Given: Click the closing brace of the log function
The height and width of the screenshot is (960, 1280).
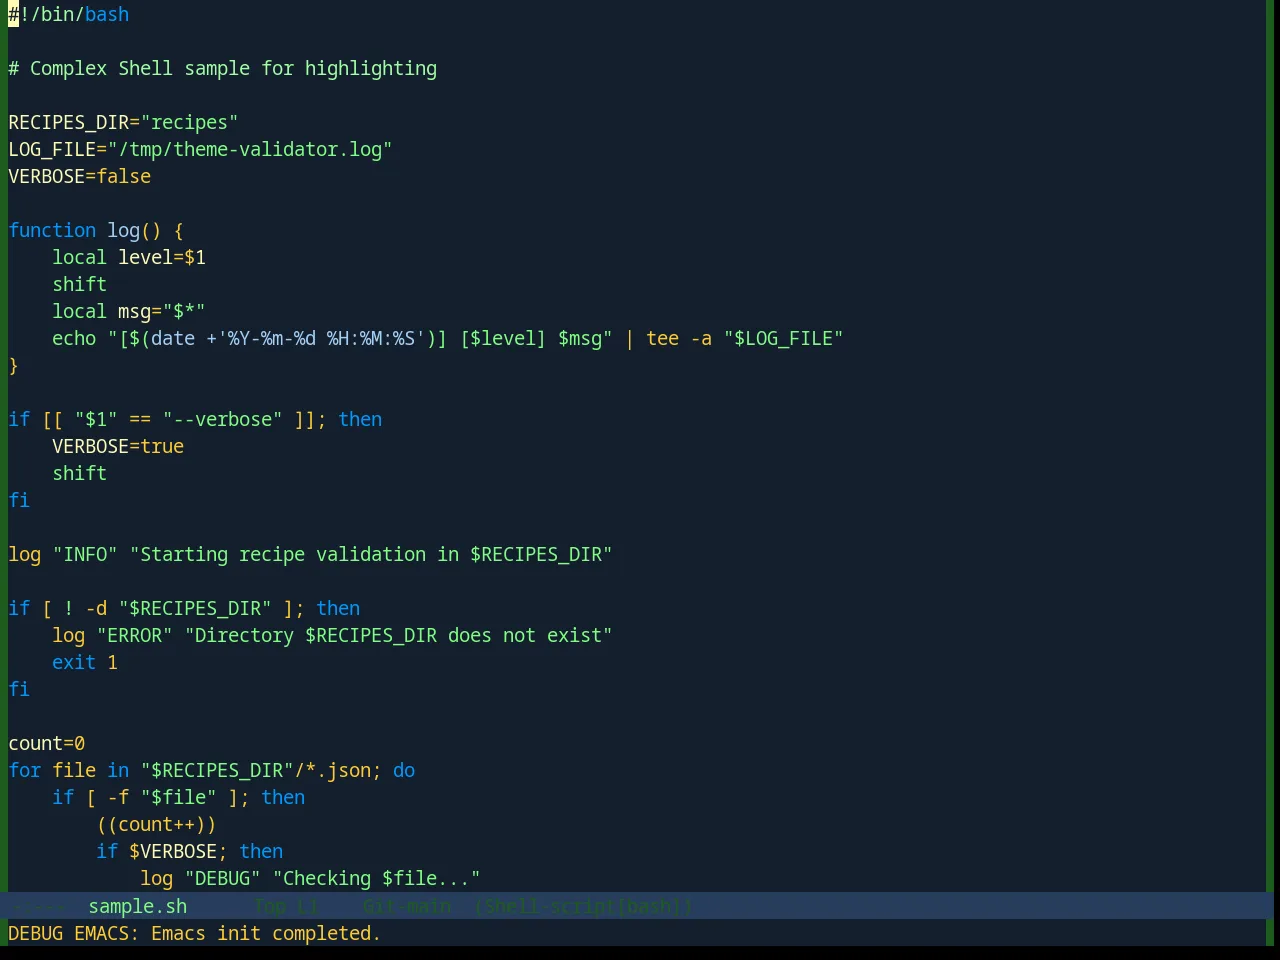Looking at the screenshot, I should (x=13, y=365).
